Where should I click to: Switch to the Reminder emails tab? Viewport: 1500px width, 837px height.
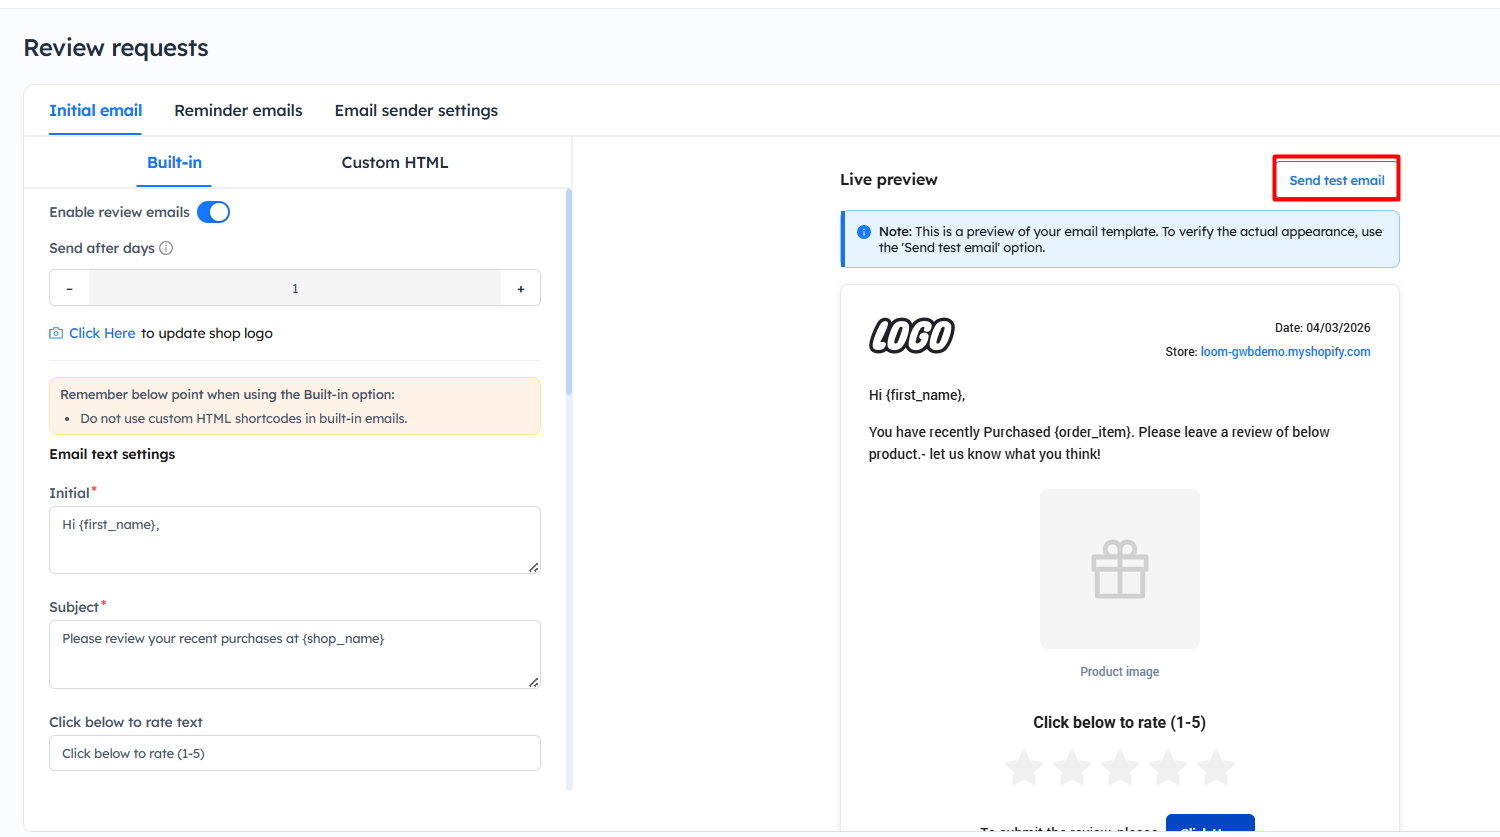pos(238,110)
